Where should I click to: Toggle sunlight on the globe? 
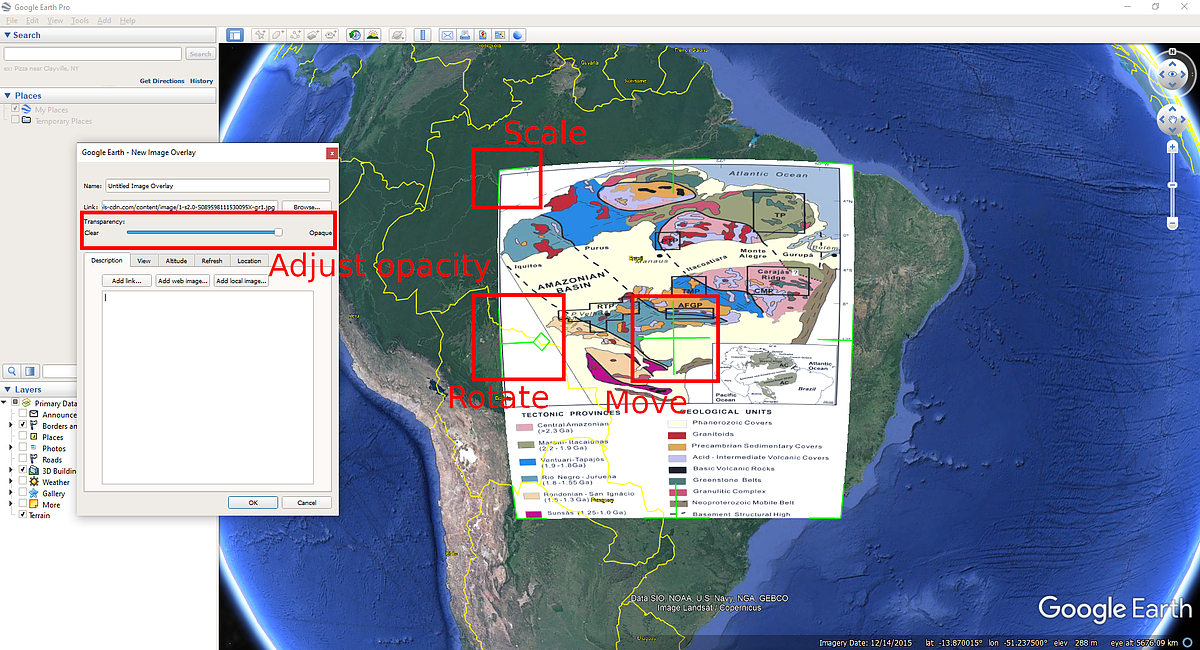pyautogui.click(x=372, y=34)
